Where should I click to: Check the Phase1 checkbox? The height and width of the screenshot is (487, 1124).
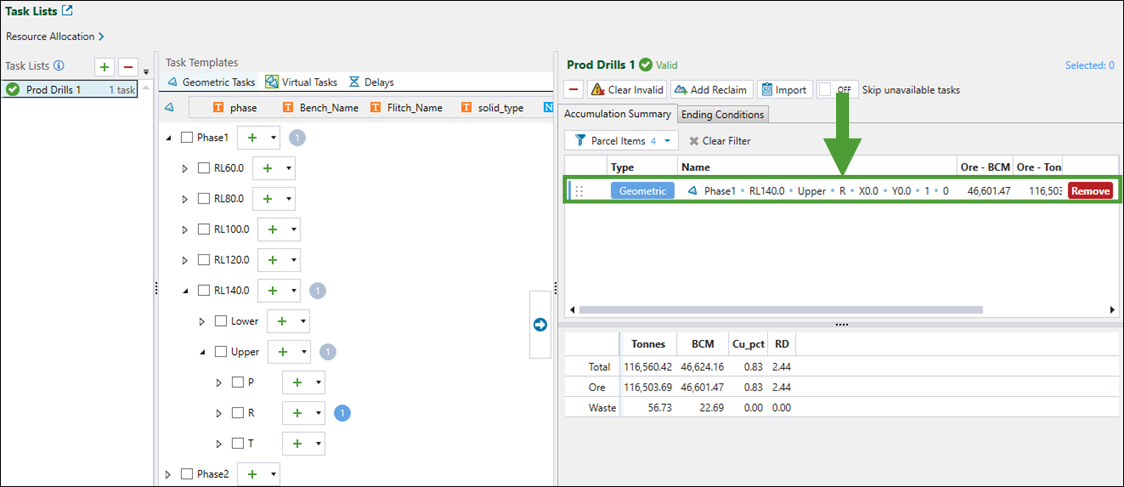click(187, 138)
